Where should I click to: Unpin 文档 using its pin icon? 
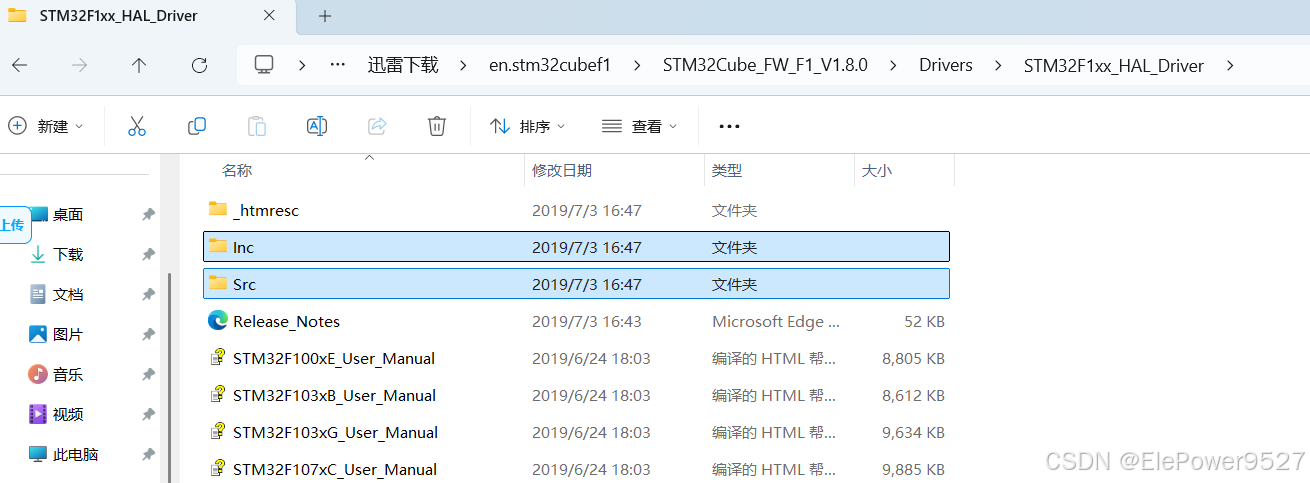click(148, 295)
